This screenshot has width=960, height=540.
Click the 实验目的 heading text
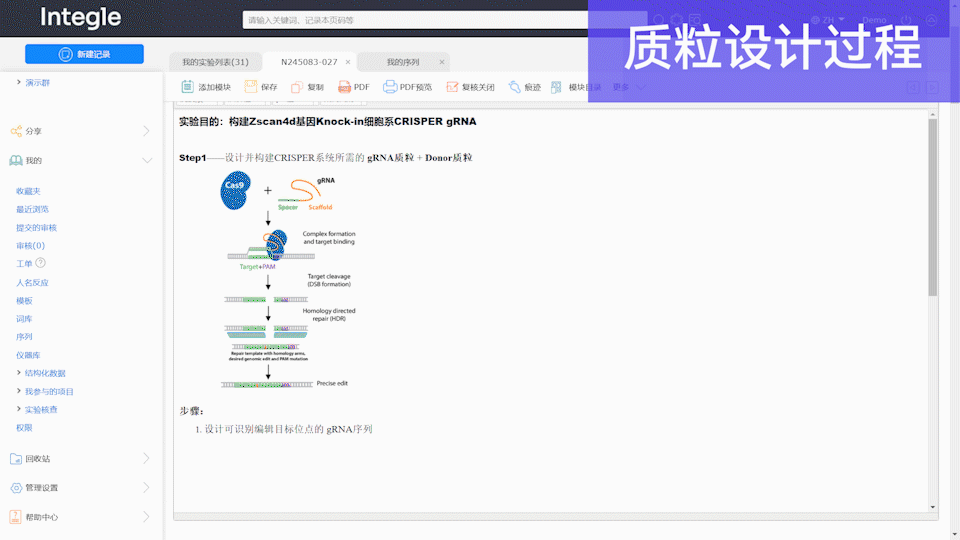tap(328, 121)
